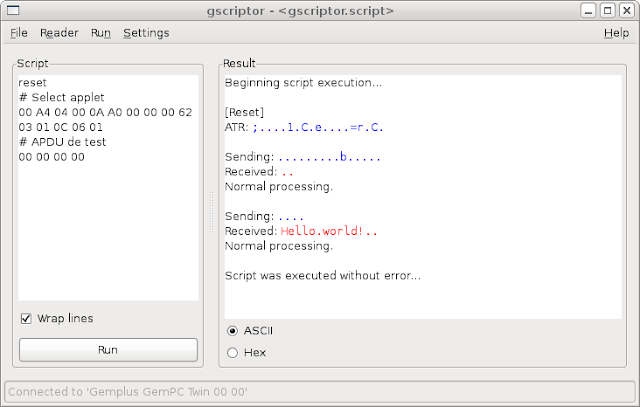The width and height of the screenshot is (640, 407).
Task: Select the Hex output radio button
Action: pos(232,353)
